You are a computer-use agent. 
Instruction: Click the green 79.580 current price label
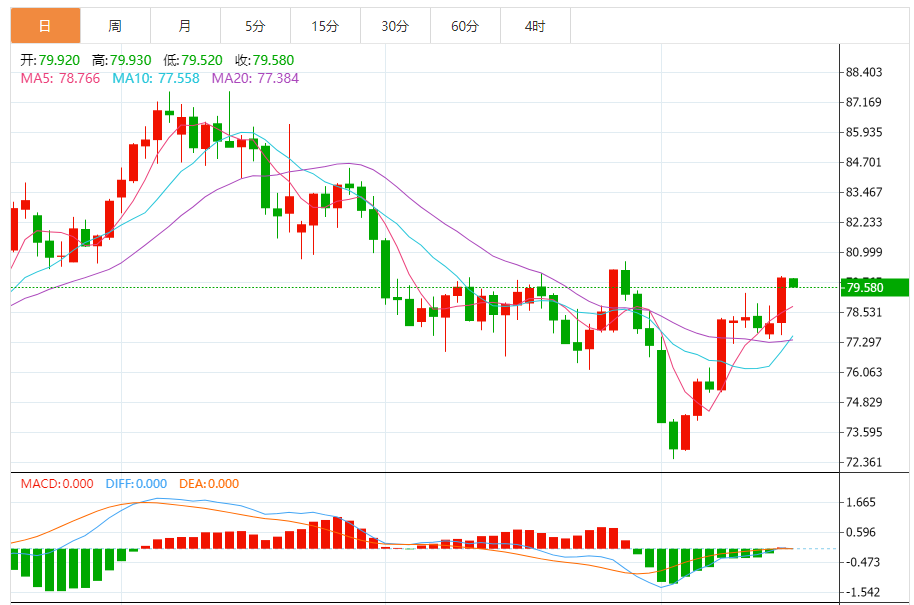pyautogui.click(x=875, y=287)
